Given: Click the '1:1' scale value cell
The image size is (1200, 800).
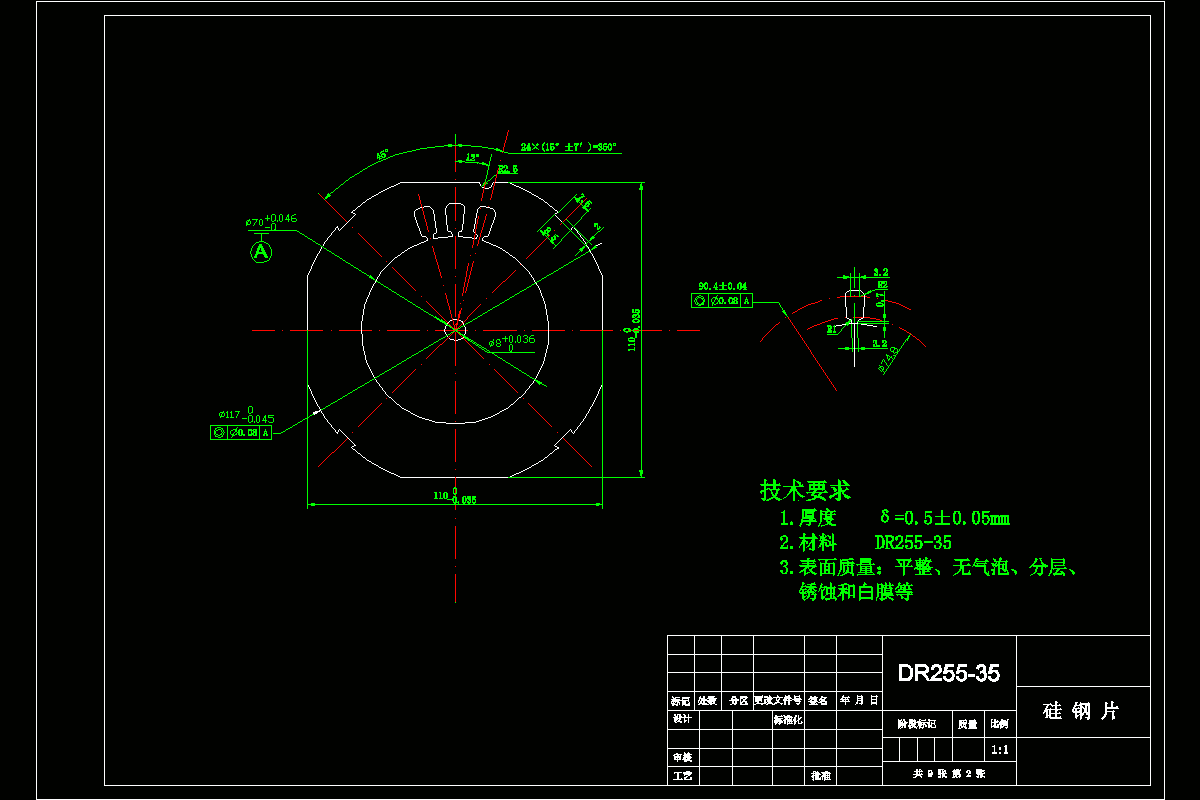Looking at the screenshot, I should pos(999,749).
